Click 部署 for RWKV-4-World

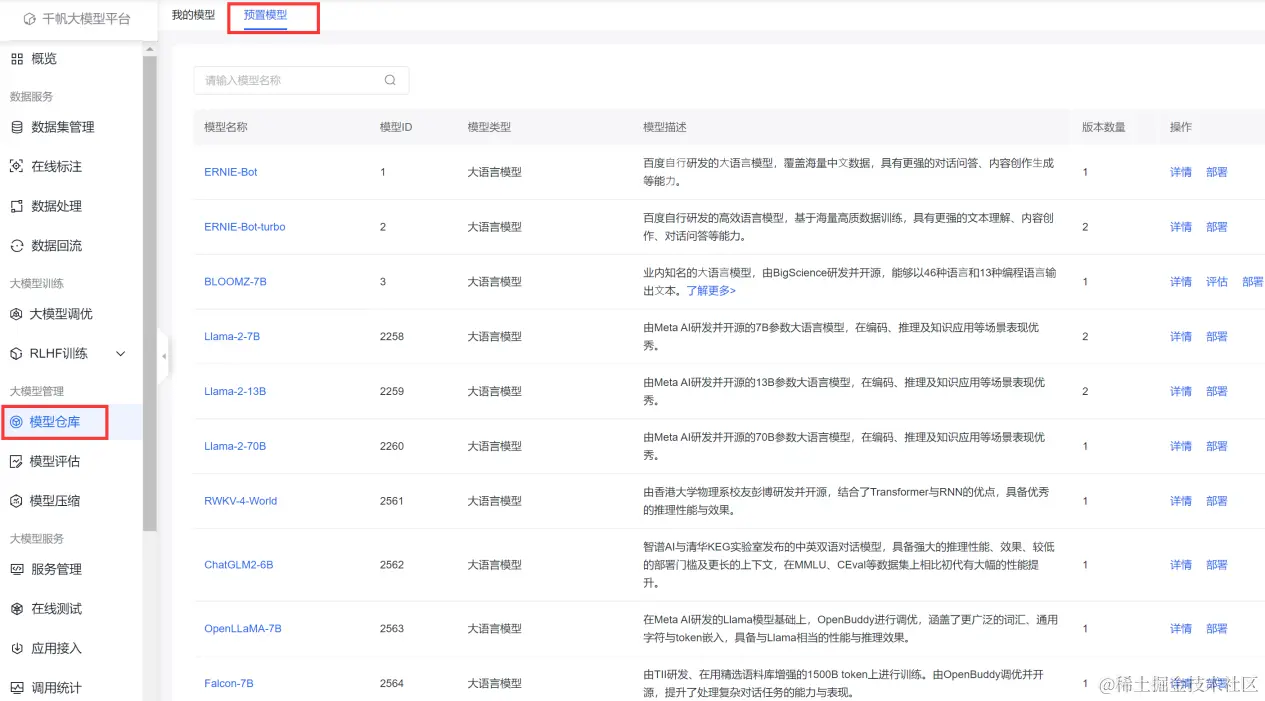pos(1217,501)
